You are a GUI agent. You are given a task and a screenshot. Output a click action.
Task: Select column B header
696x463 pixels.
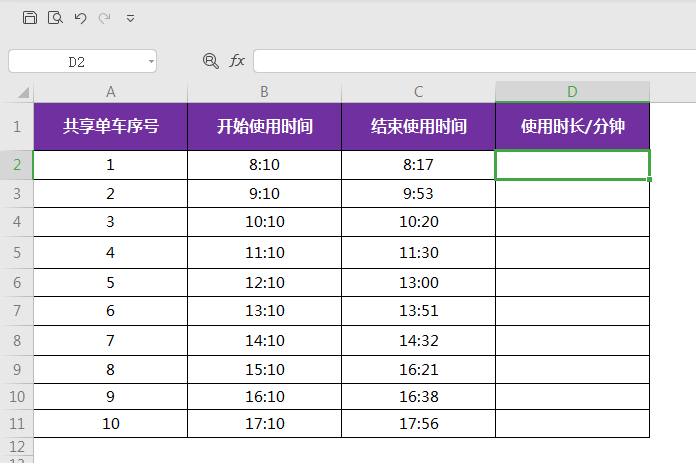click(264, 92)
